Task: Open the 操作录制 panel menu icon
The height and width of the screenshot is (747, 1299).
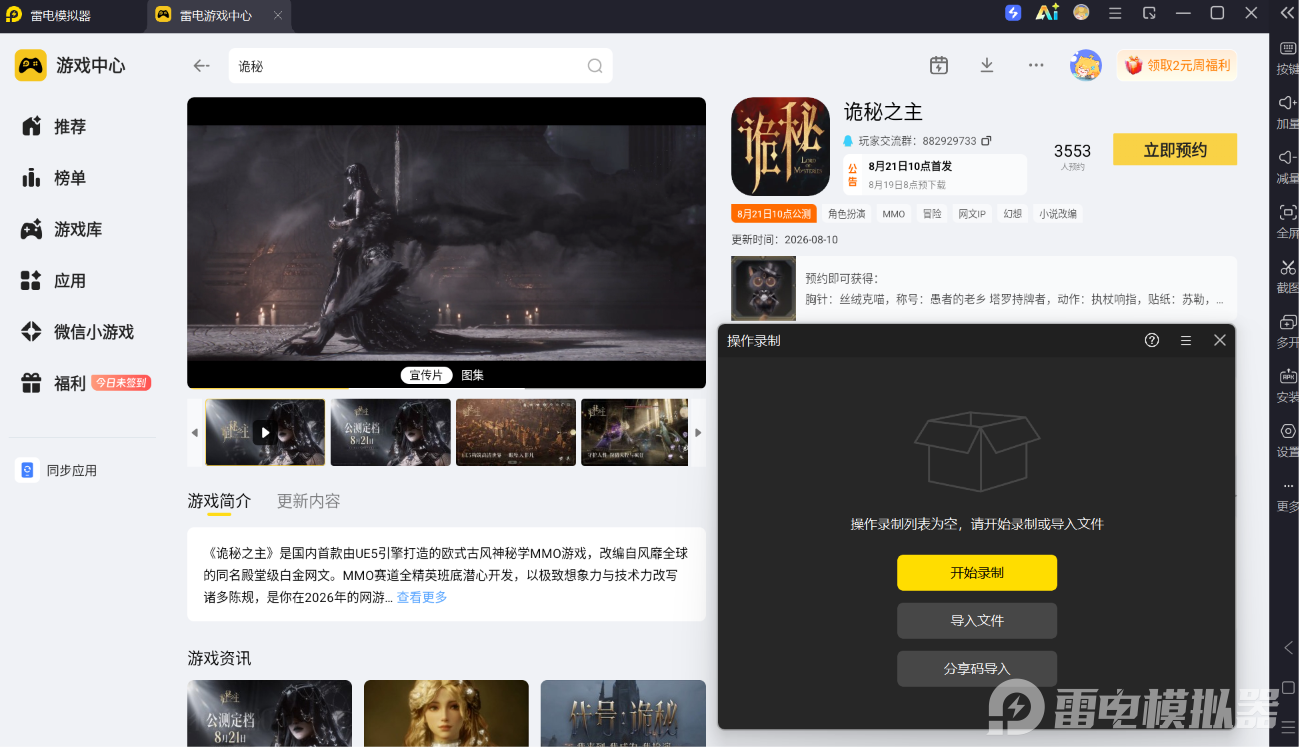Action: pyautogui.click(x=1186, y=340)
